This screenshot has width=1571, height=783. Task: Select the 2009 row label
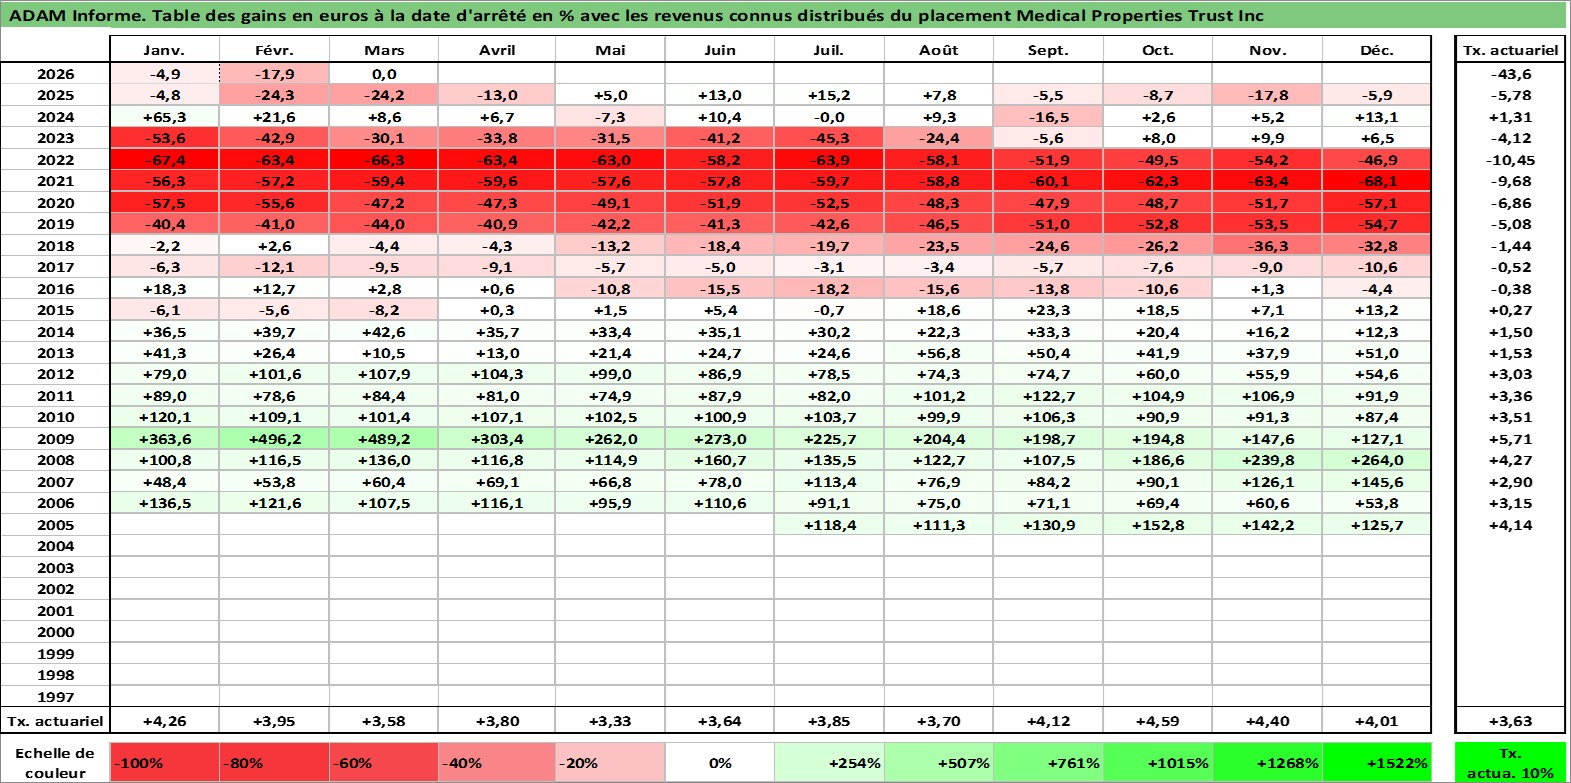pos(55,439)
